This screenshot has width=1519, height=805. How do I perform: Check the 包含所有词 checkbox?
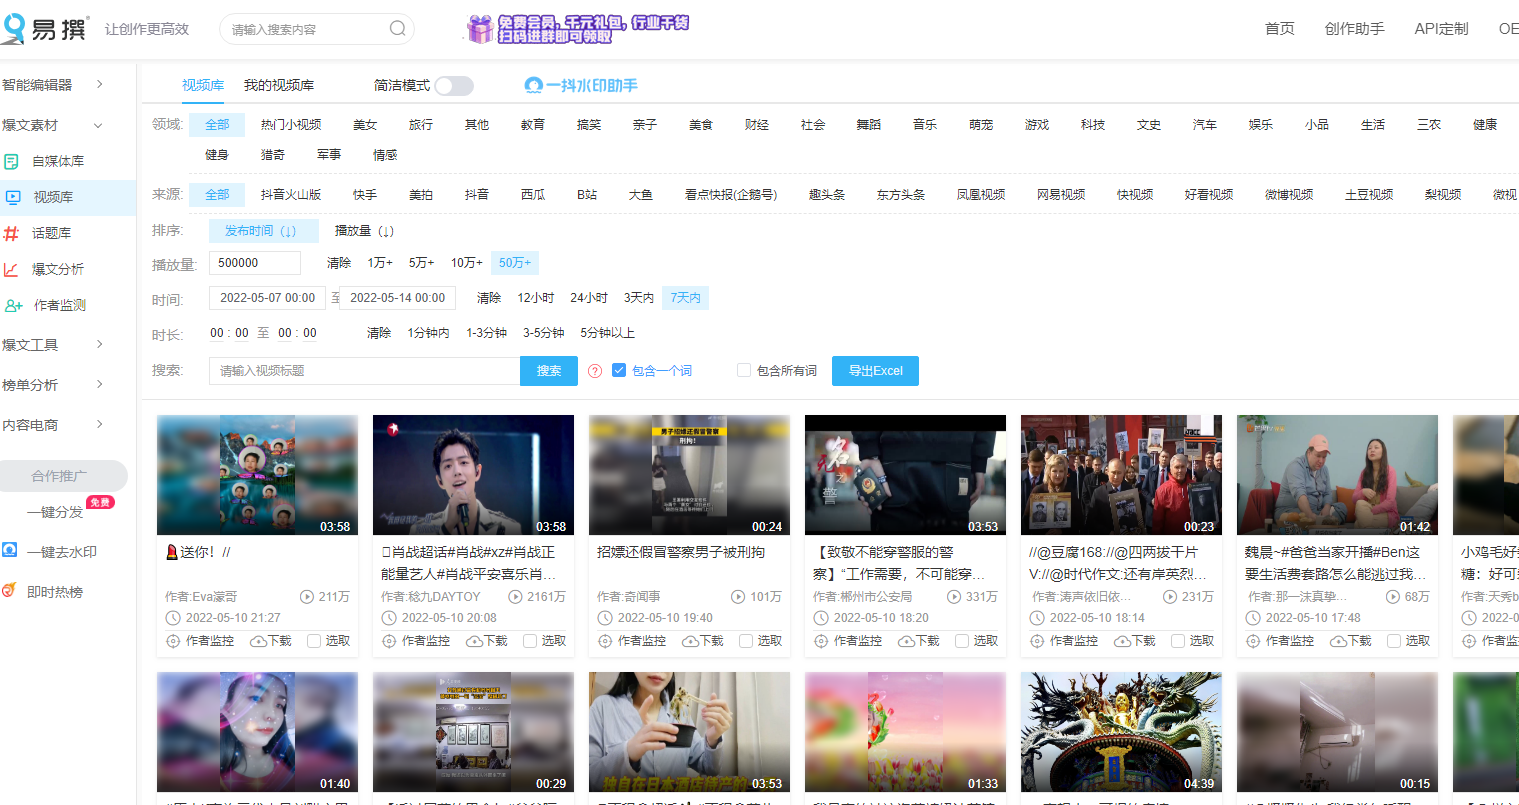(x=744, y=370)
